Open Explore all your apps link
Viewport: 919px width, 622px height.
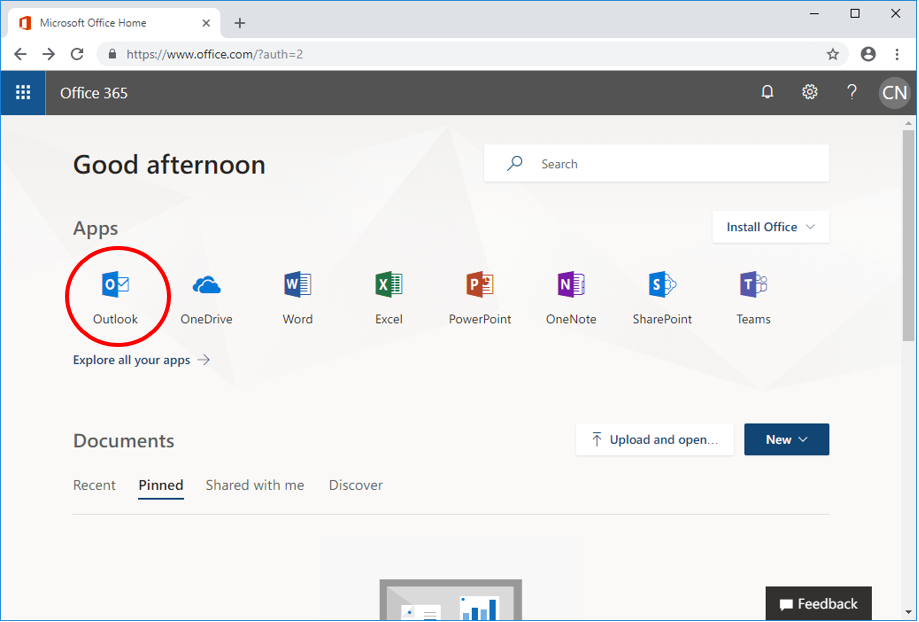coord(141,360)
